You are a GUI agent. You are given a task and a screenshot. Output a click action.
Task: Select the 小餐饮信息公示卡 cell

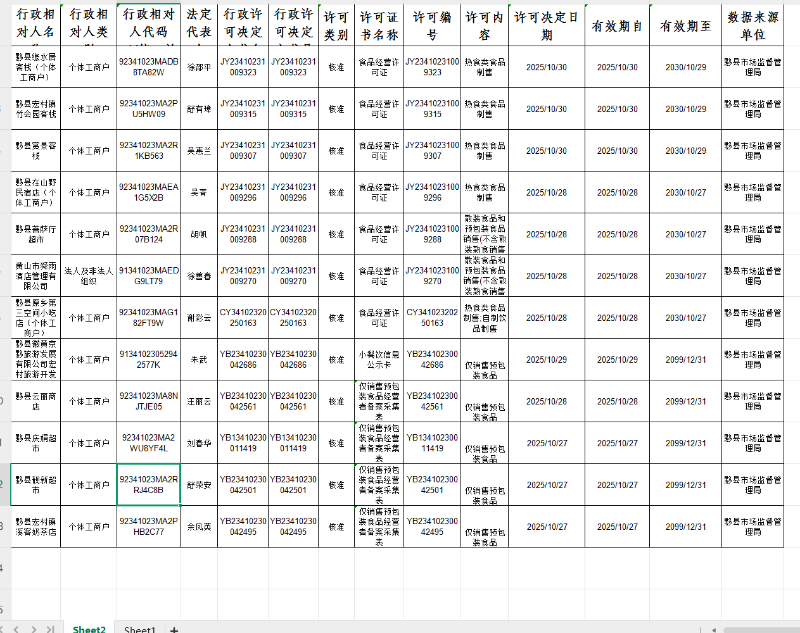tap(379, 359)
